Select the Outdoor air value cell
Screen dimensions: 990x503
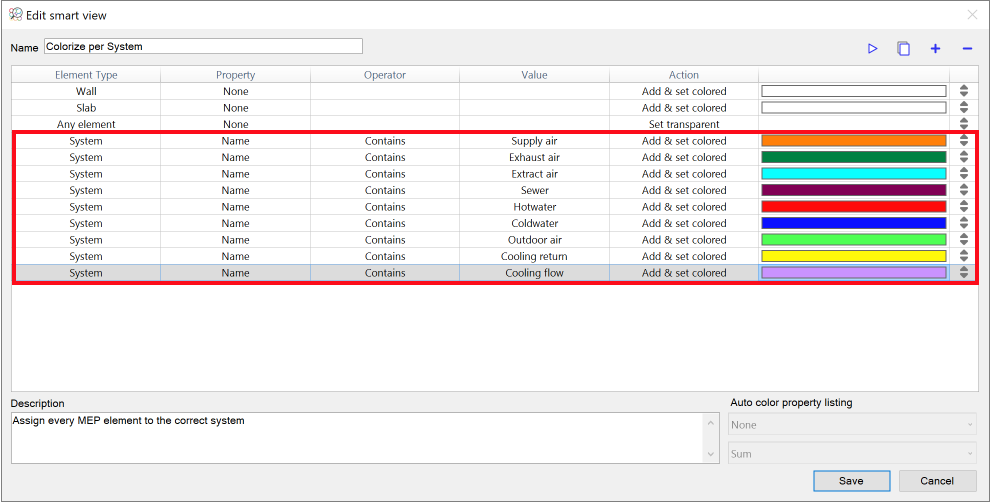(x=534, y=240)
